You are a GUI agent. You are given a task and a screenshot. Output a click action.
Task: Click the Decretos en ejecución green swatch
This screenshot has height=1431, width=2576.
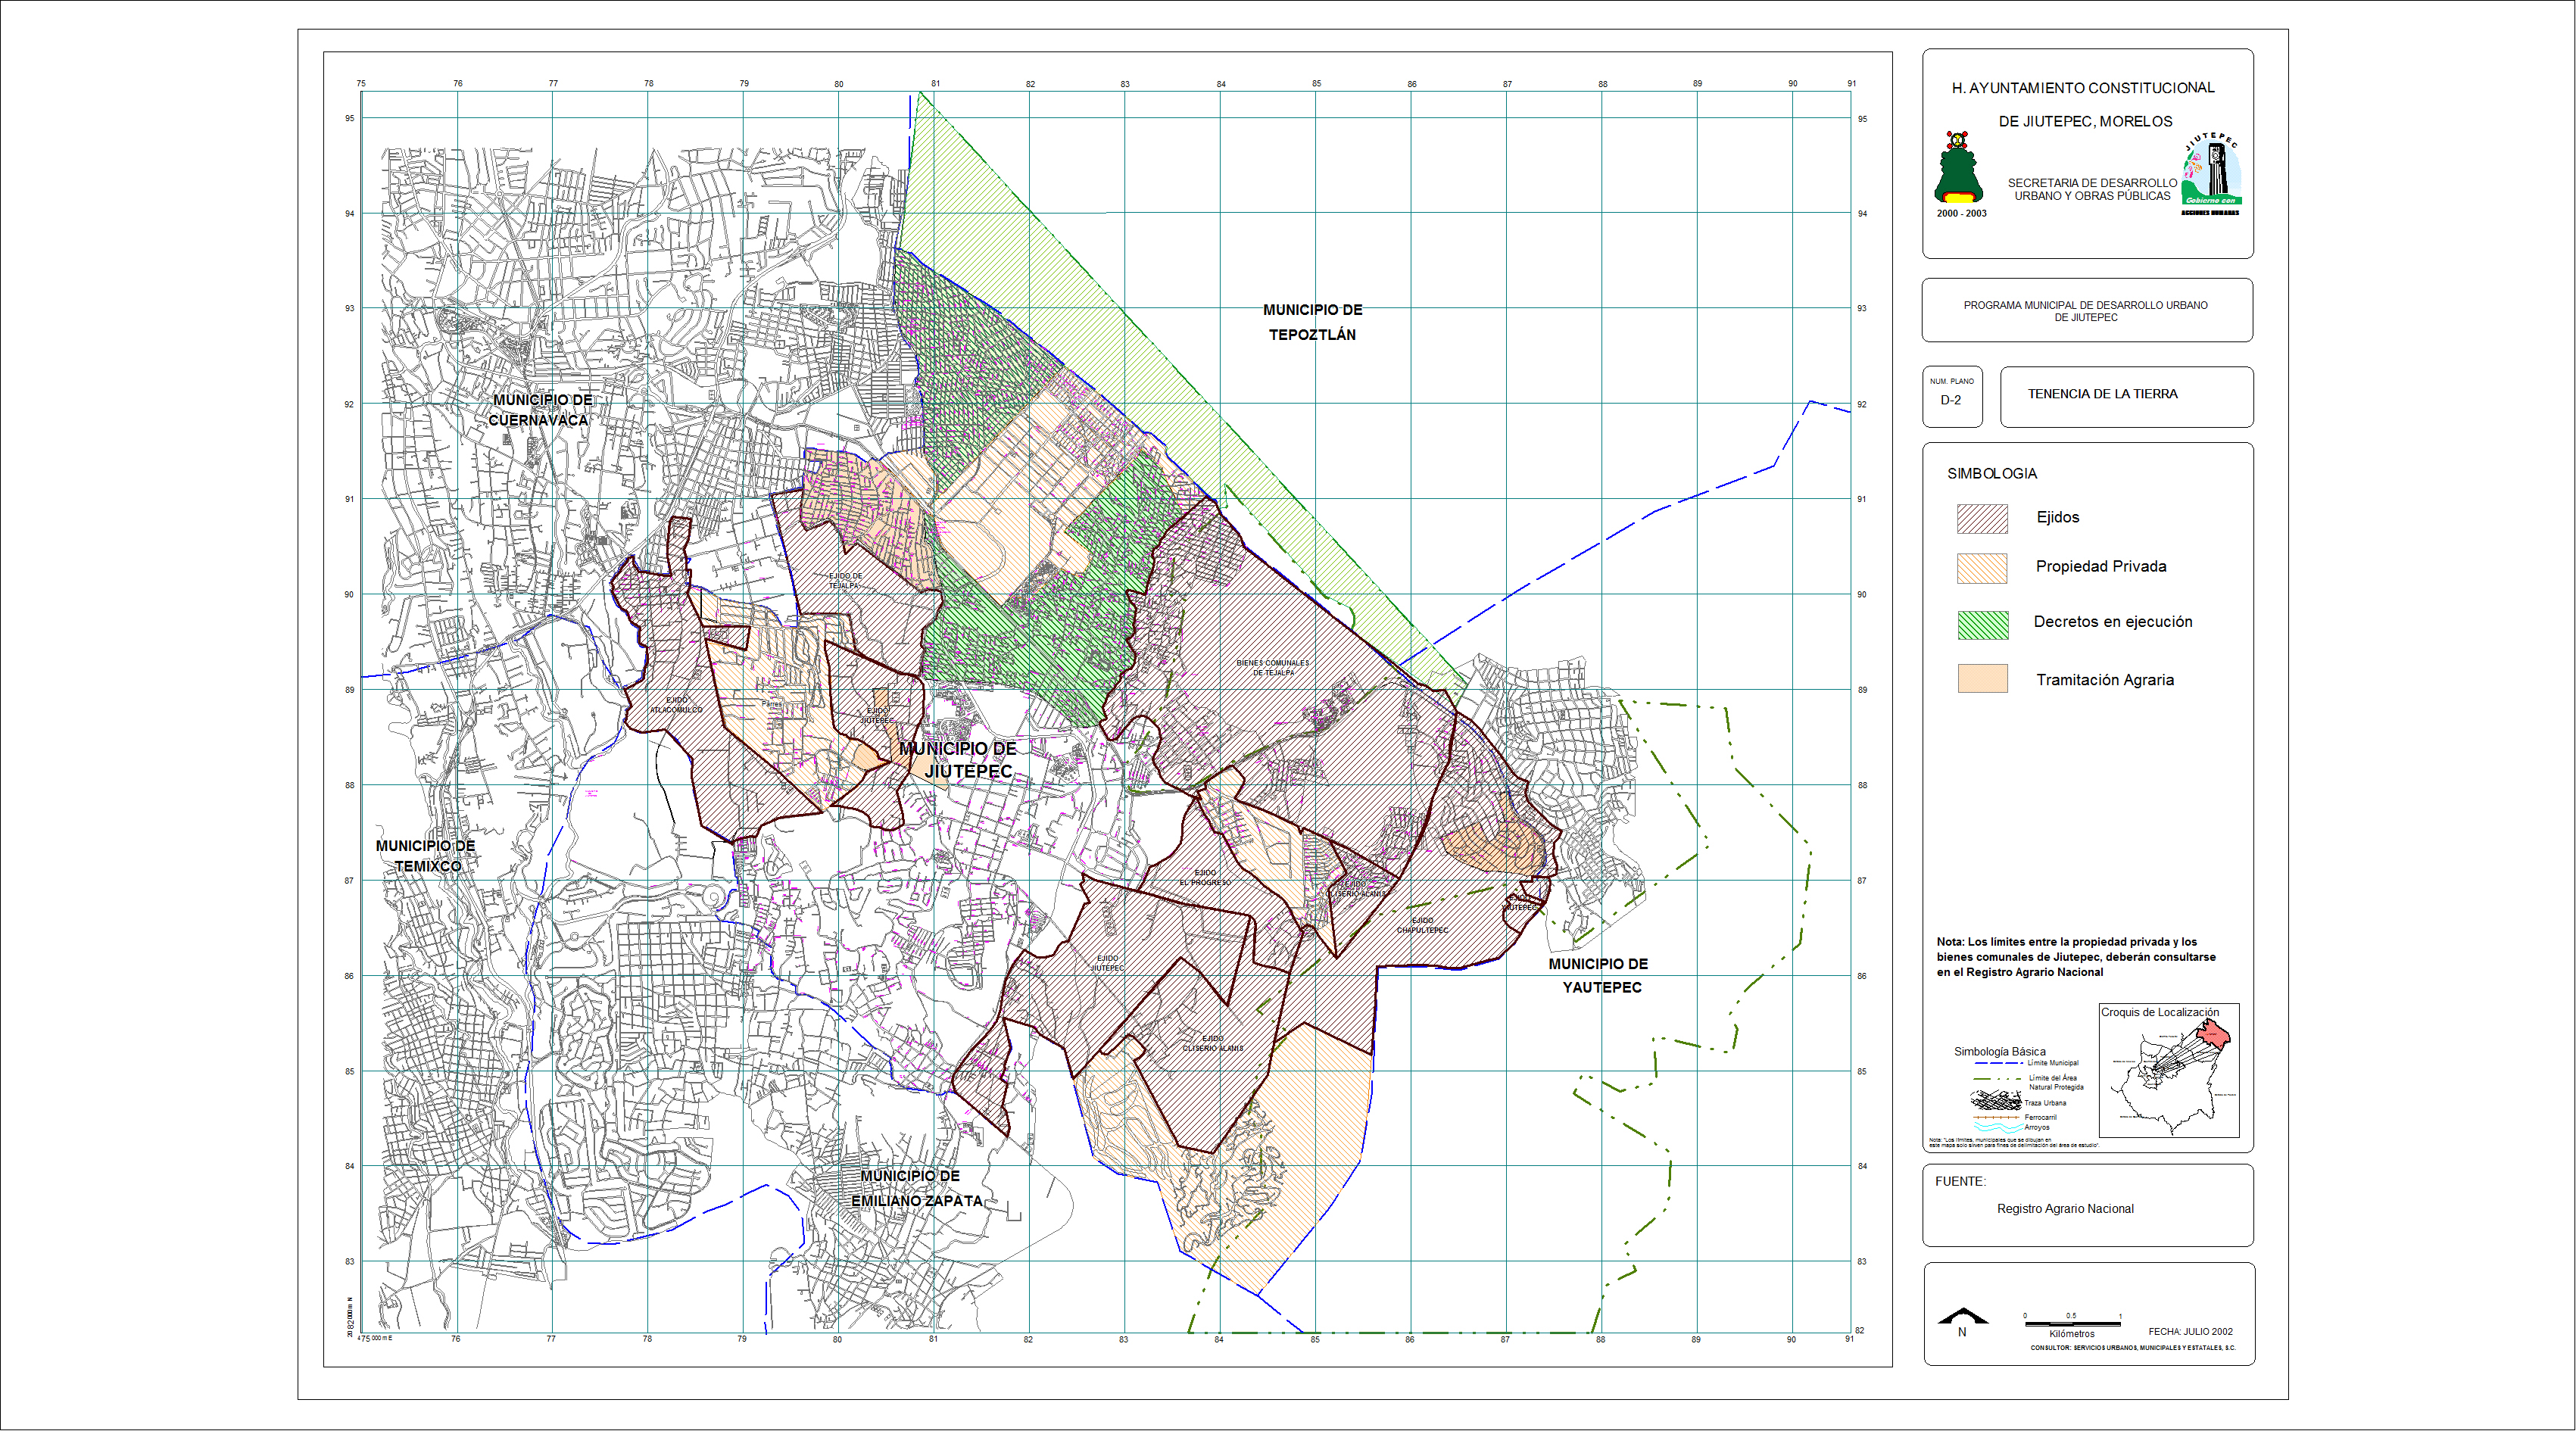pos(1982,625)
